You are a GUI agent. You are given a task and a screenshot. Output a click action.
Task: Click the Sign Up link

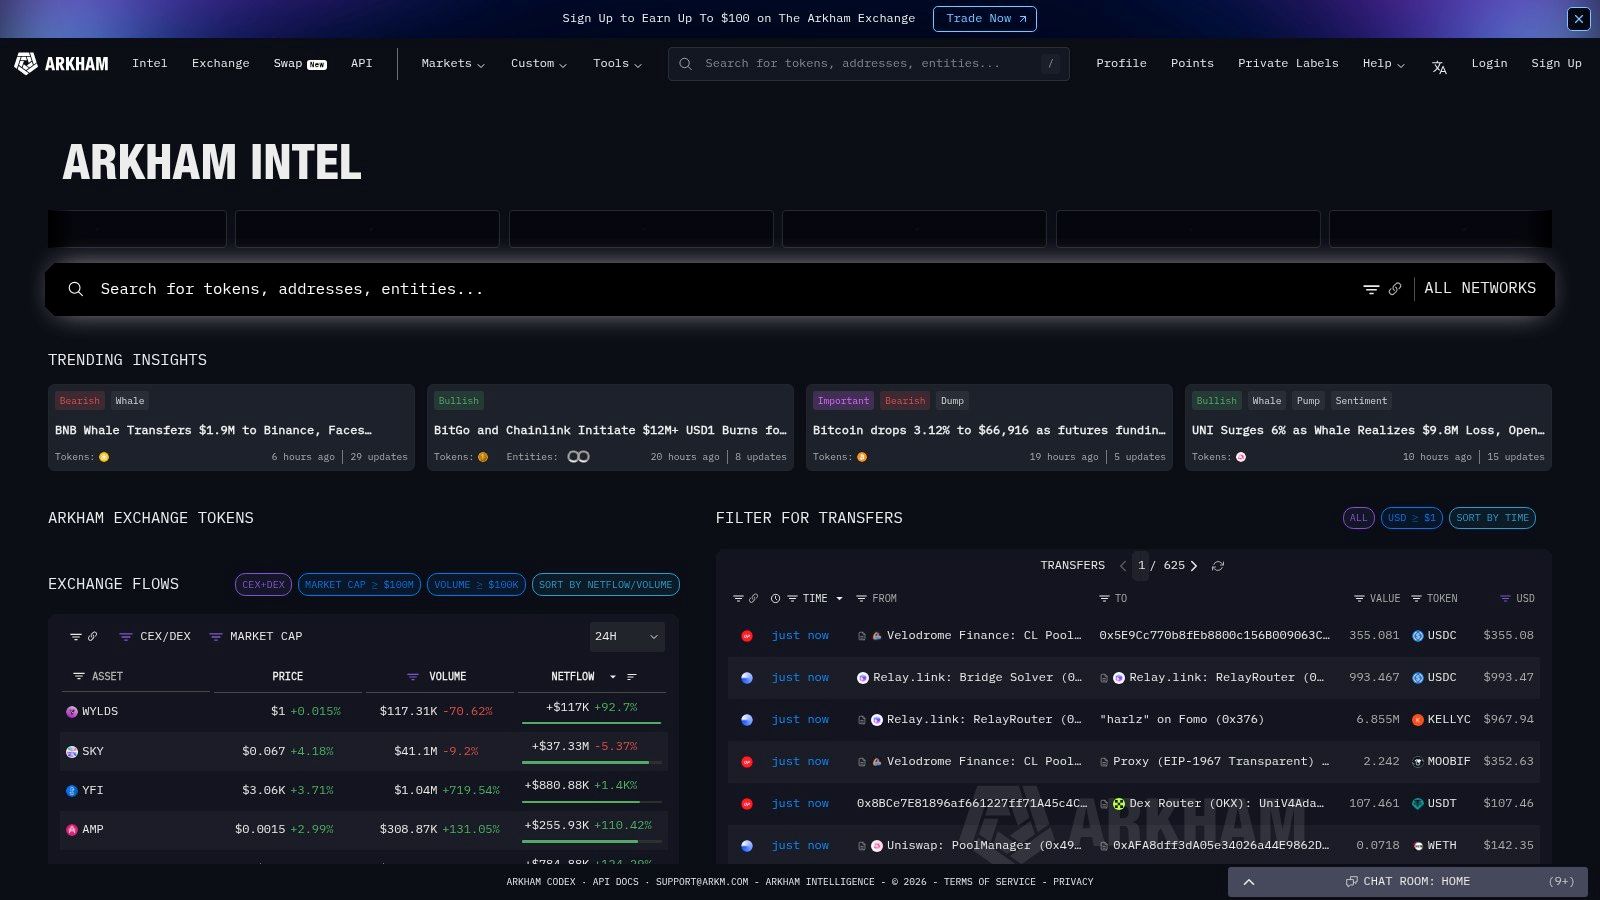point(1556,64)
